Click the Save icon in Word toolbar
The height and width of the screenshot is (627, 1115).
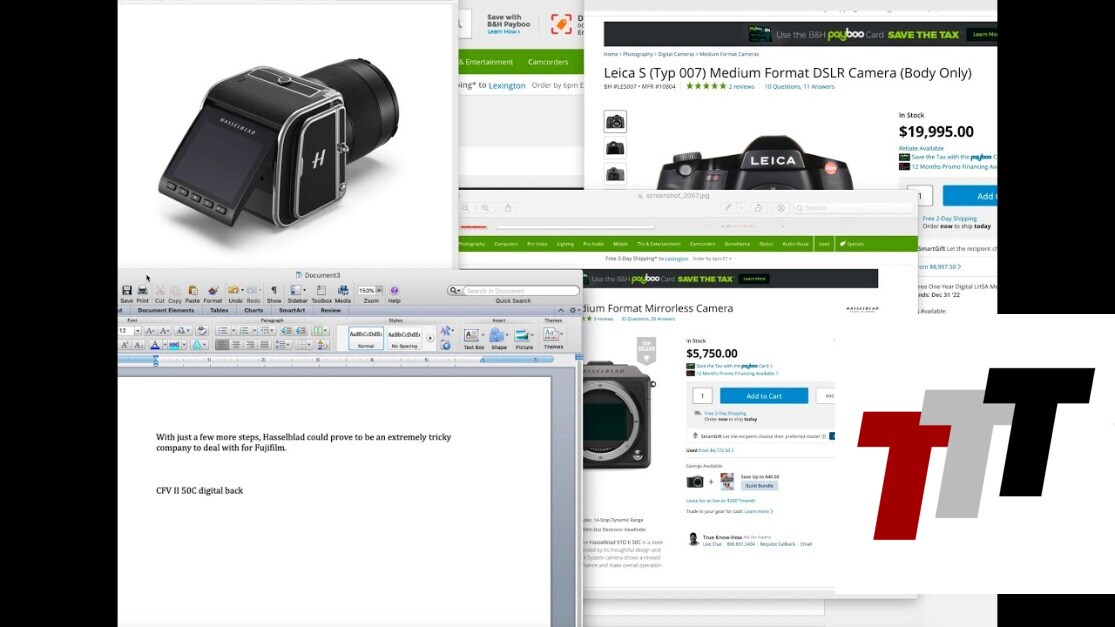point(127,291)
